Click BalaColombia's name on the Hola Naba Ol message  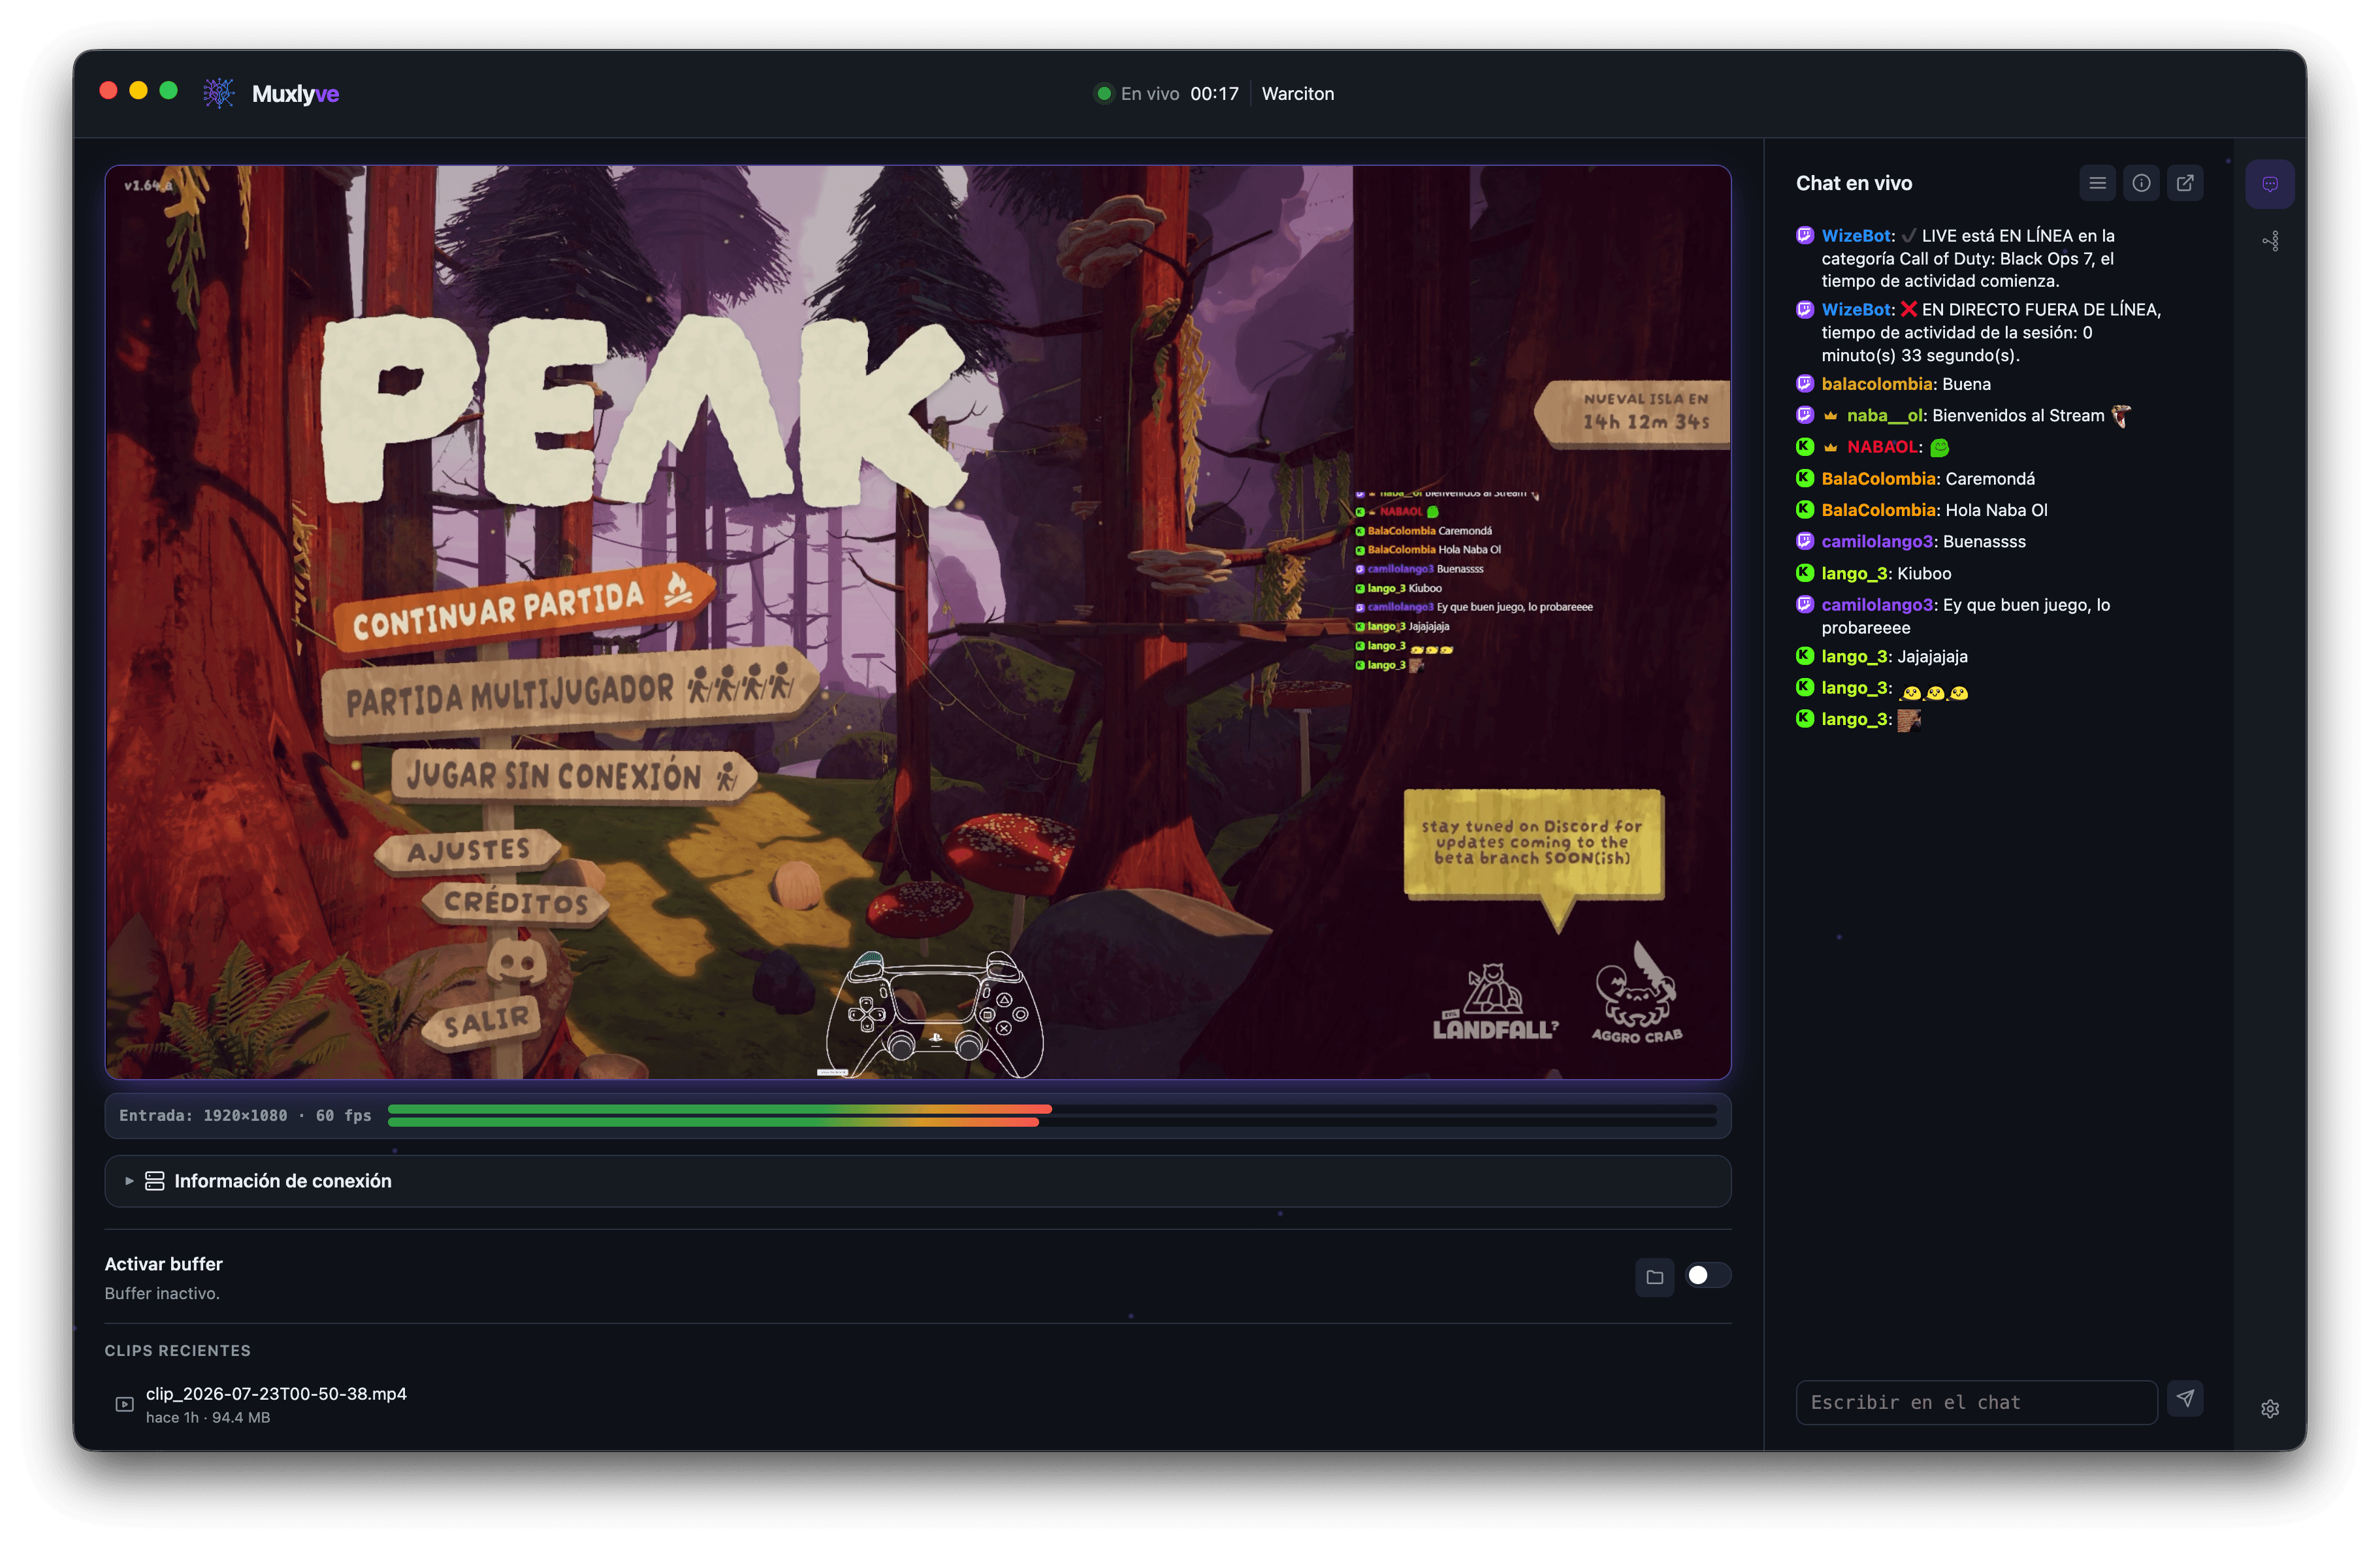[x=1878, y=510]
